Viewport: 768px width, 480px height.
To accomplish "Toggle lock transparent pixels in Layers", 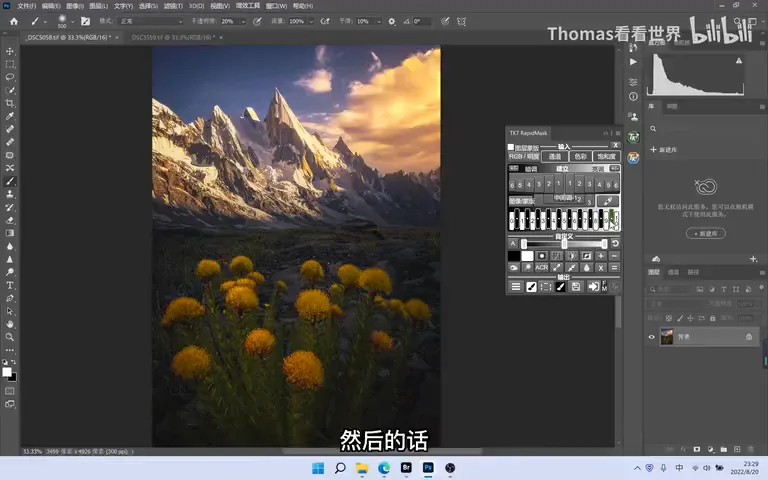I will pos(669,318).
